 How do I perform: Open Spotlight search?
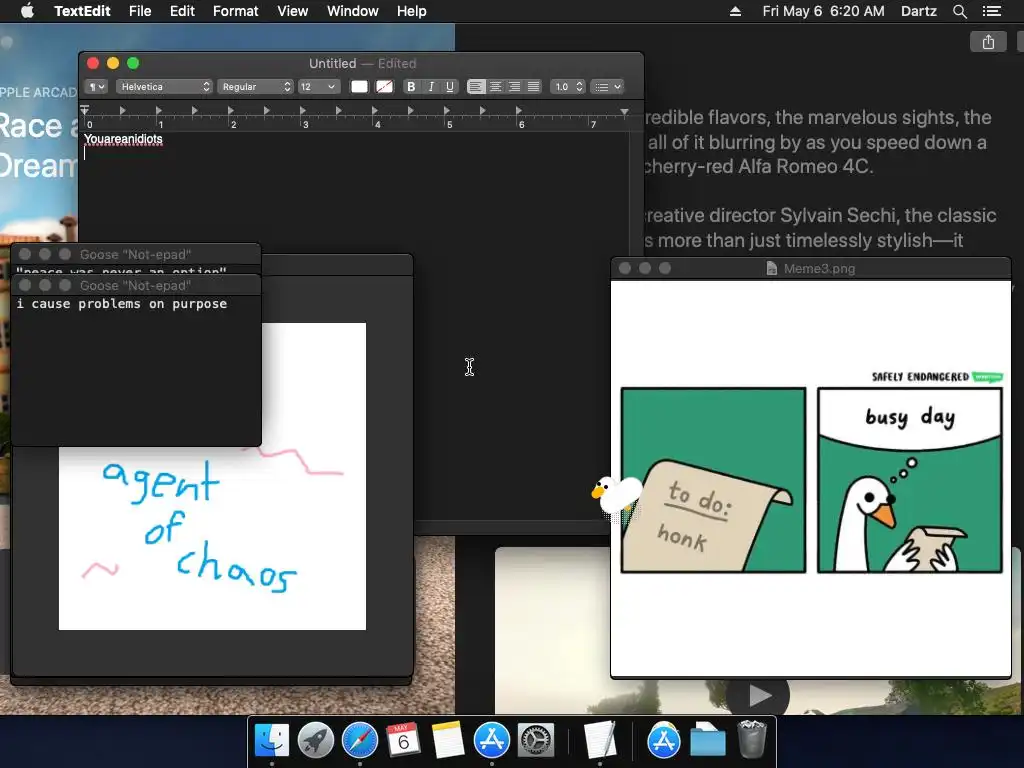pos(959,11)
